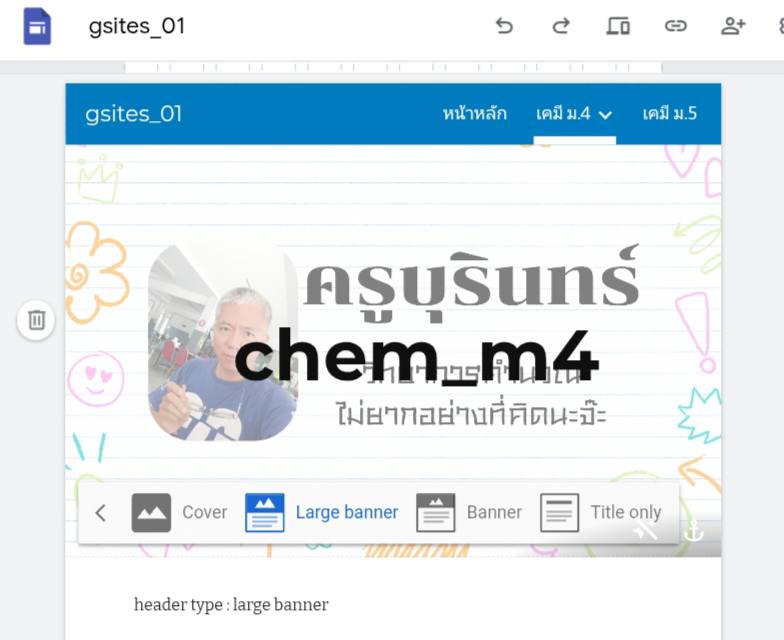The width and height of the screenshot is (784, 640).
Task: Undo the last action
Action: coord(504,26)
